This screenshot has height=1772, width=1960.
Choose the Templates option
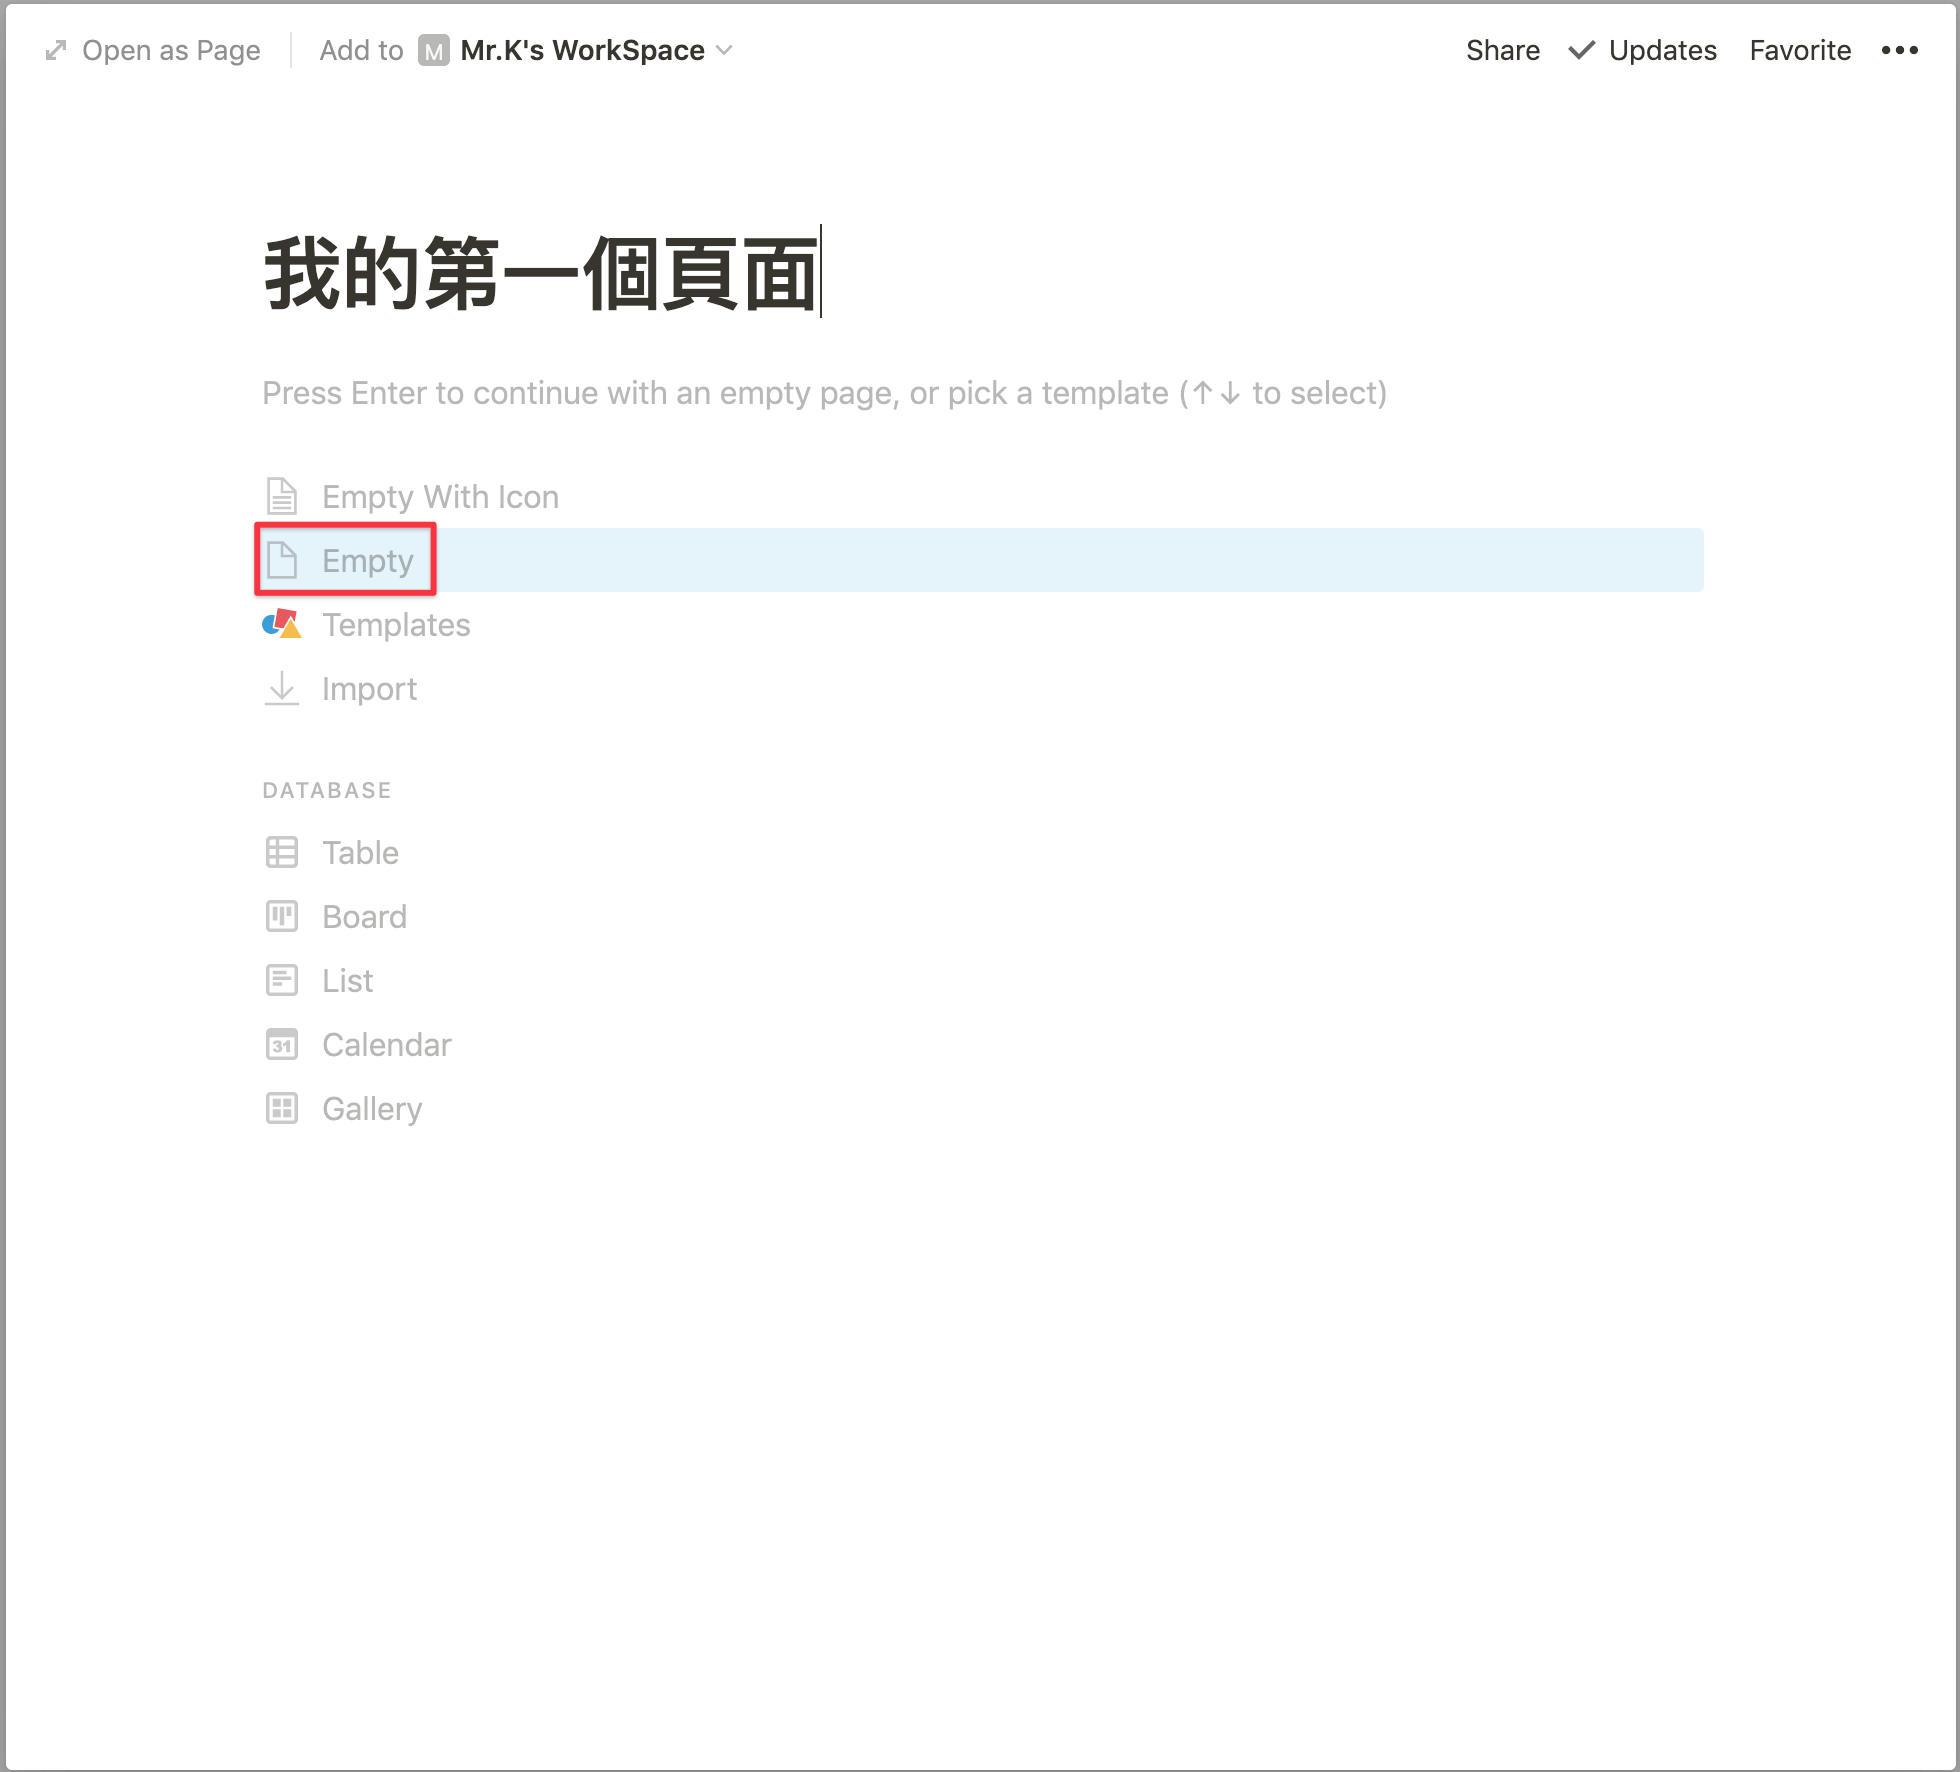(396, 624)
